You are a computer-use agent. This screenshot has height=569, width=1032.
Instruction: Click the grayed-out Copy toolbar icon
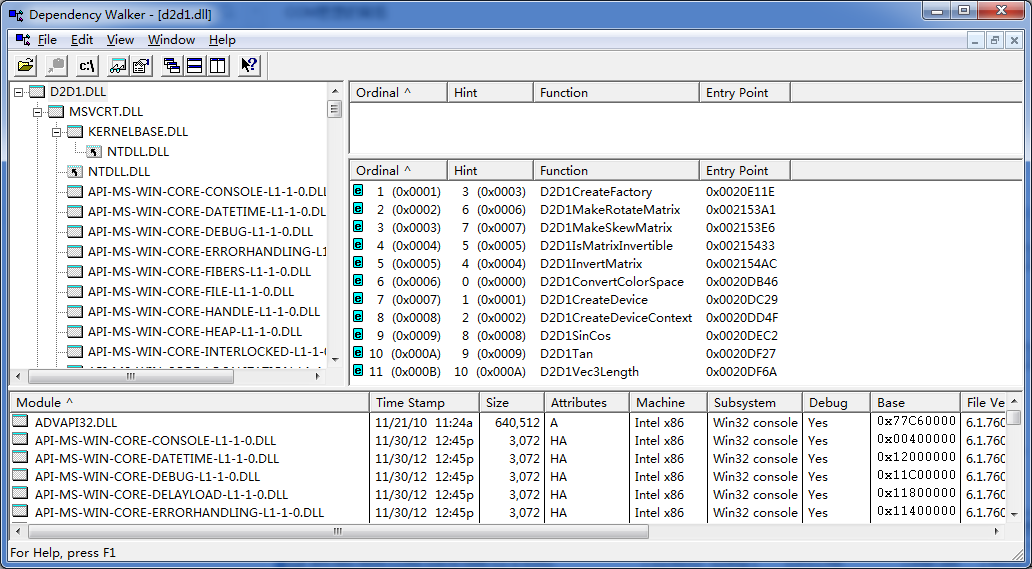(x=57, y=65)
